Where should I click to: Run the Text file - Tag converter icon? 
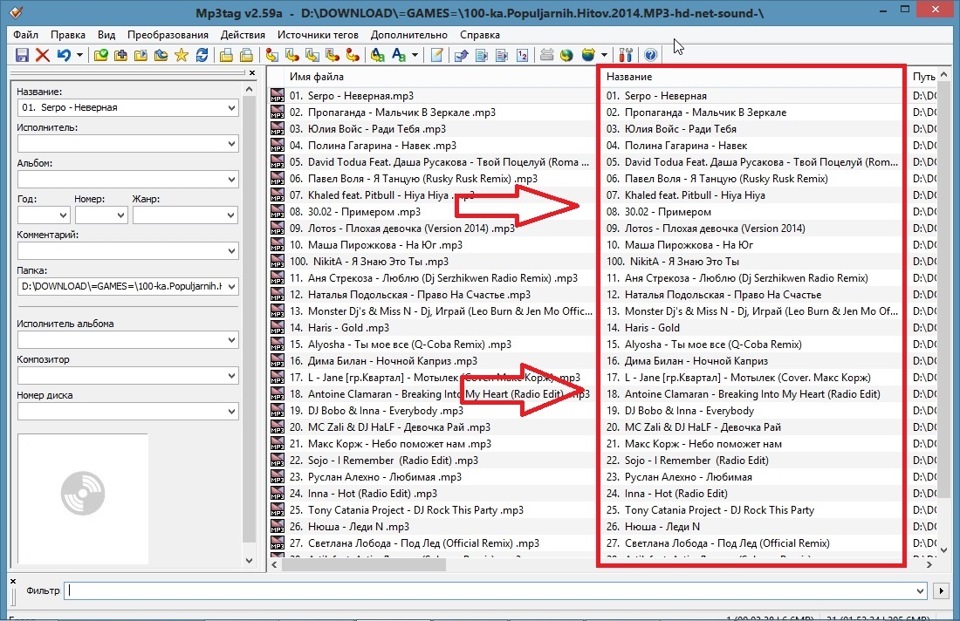tap(332, 55)
